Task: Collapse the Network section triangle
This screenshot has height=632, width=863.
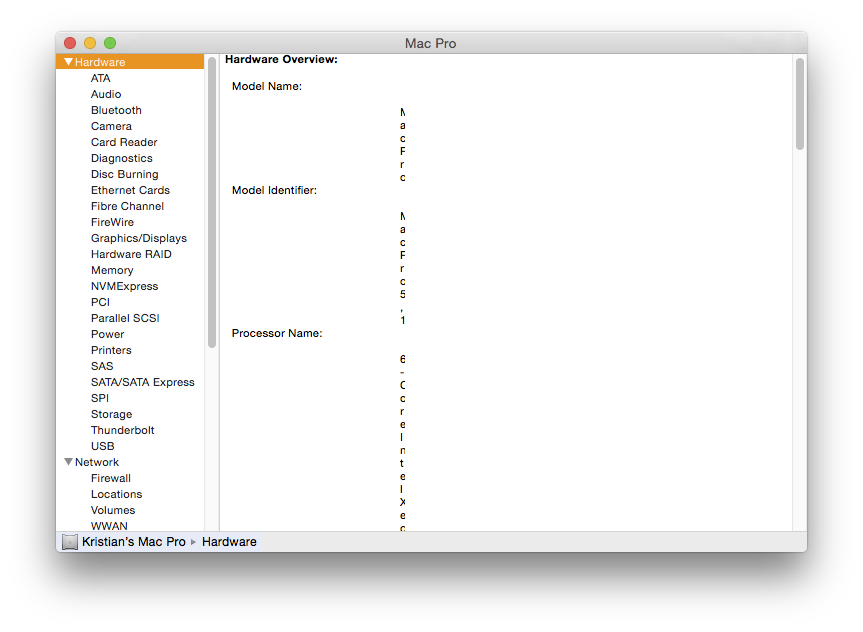Action: tap(68, 462)
